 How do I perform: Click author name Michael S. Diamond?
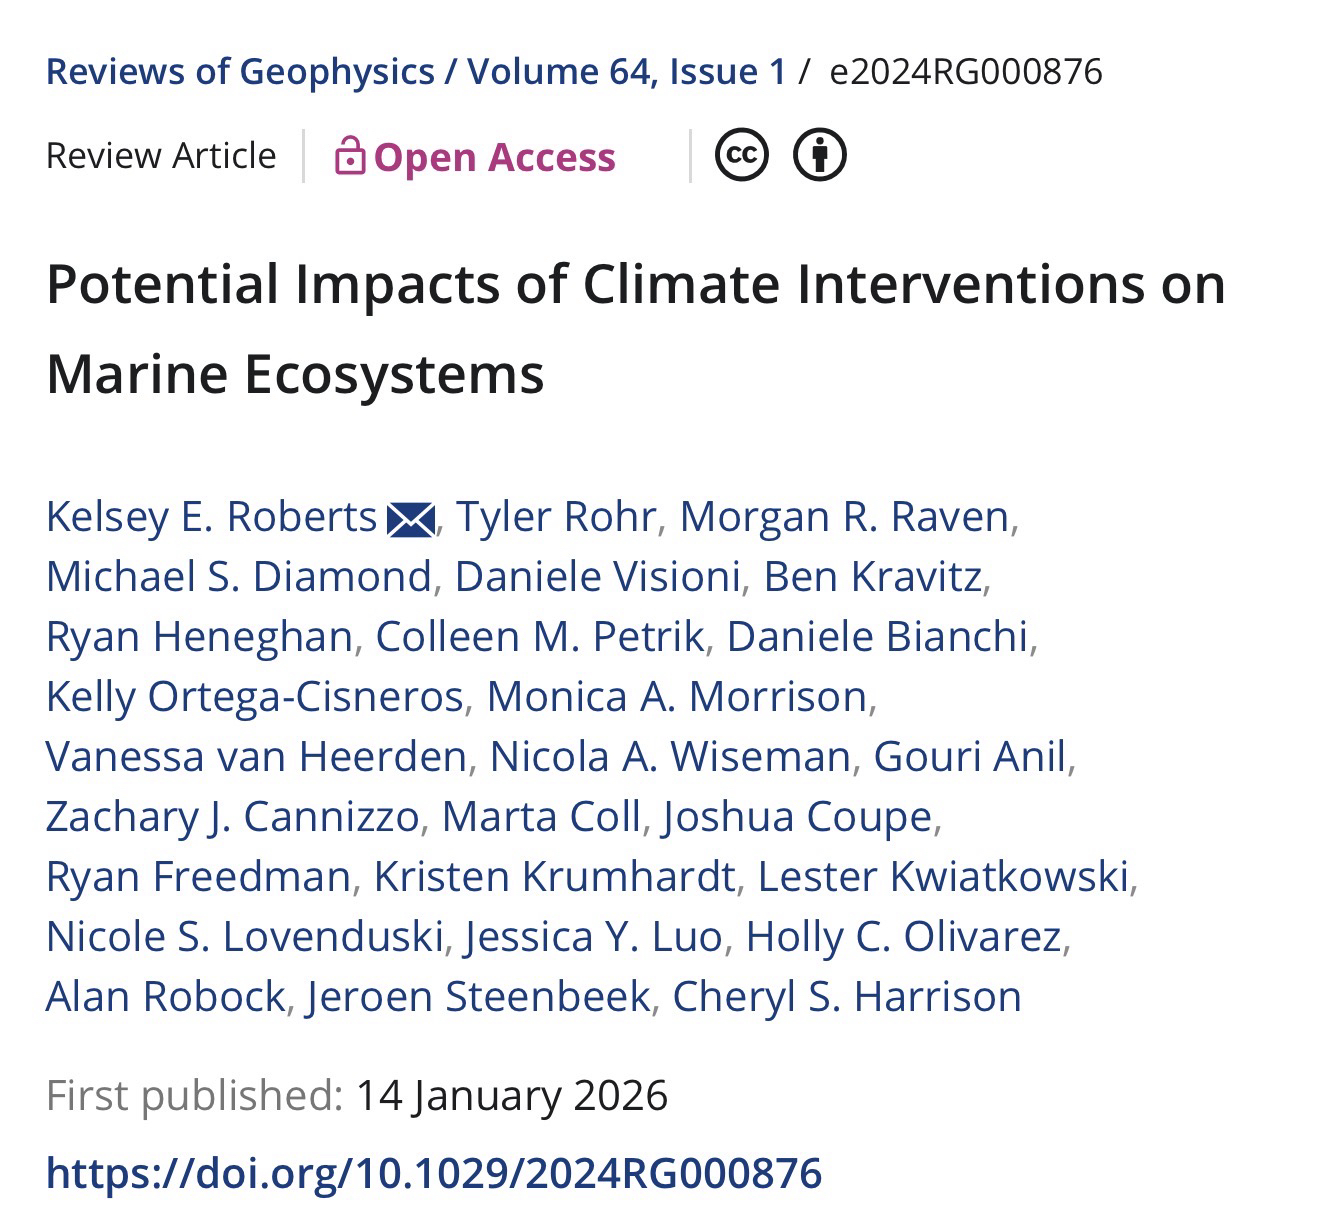pos(238,577)
